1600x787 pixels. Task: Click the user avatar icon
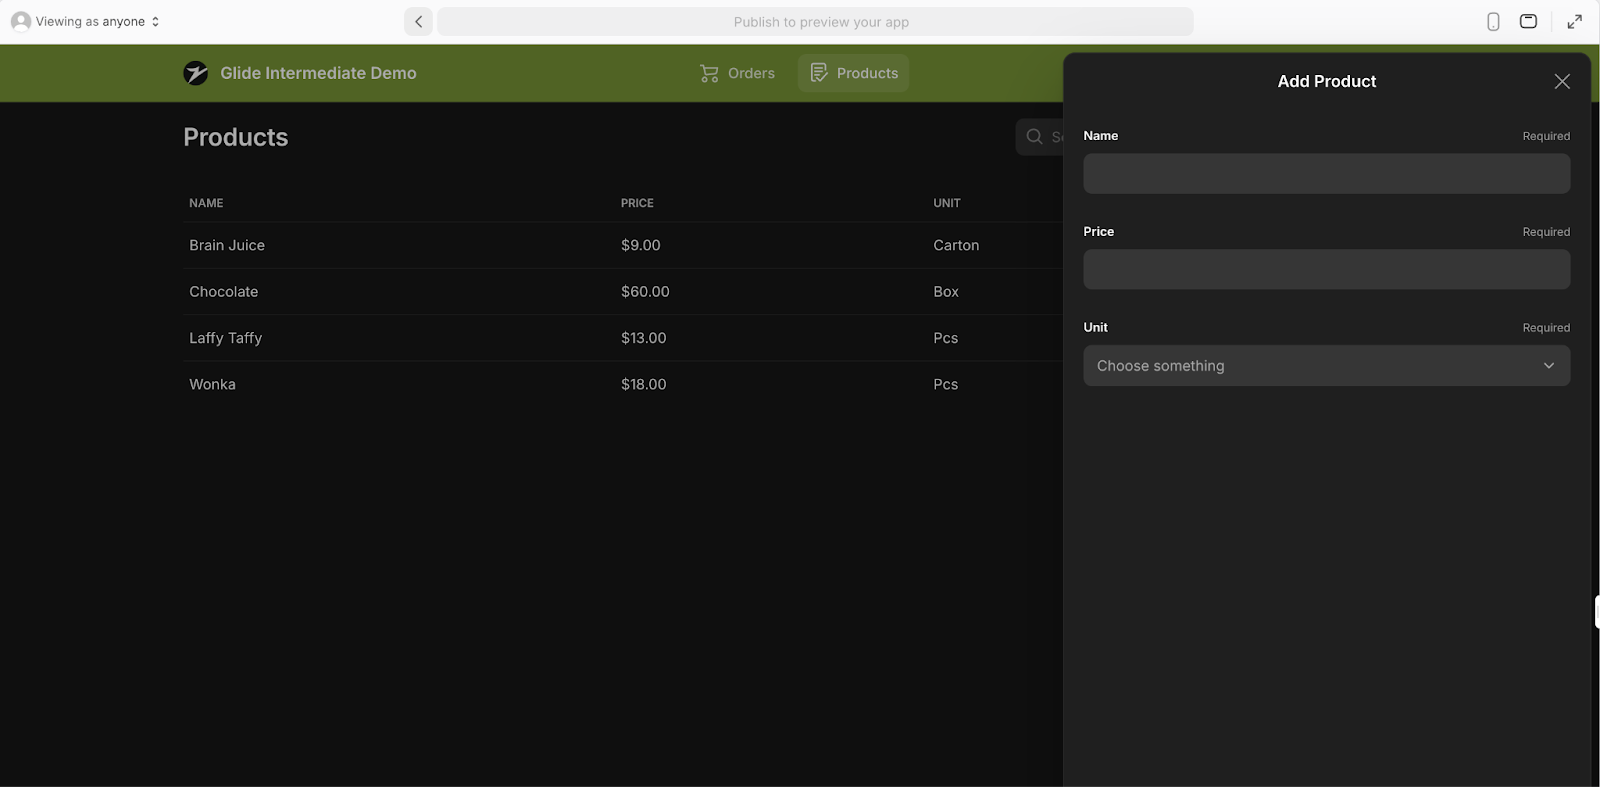click(21, 21)
